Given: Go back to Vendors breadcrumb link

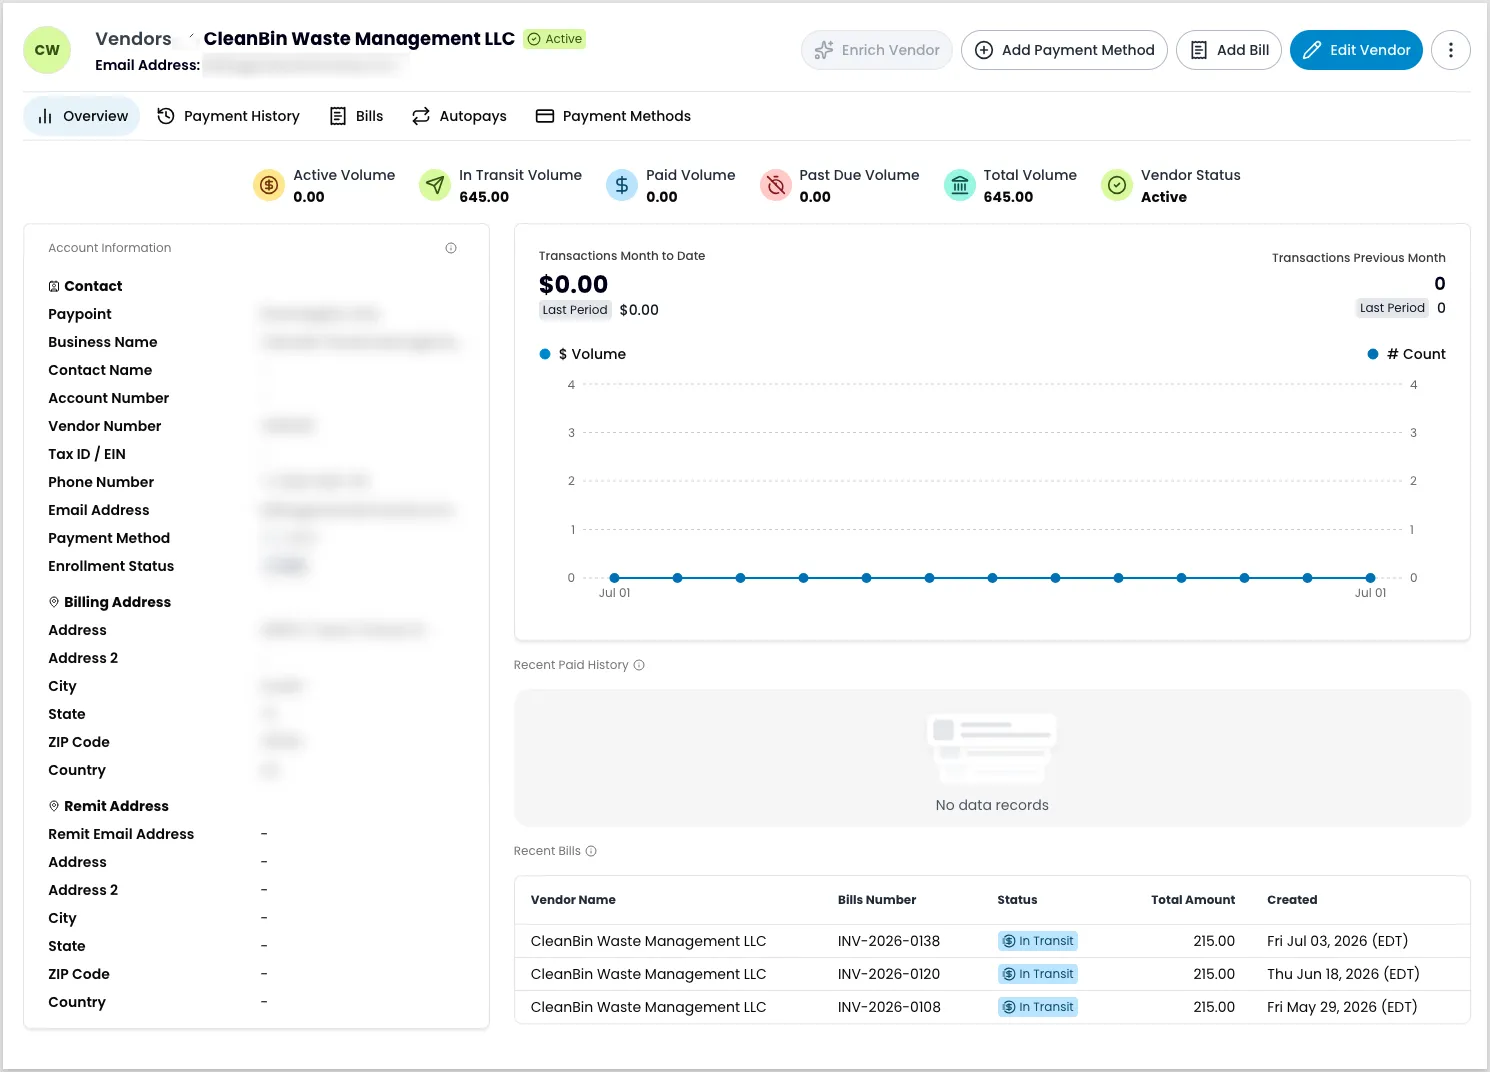Looking at the screenshot, I should 133,39.
